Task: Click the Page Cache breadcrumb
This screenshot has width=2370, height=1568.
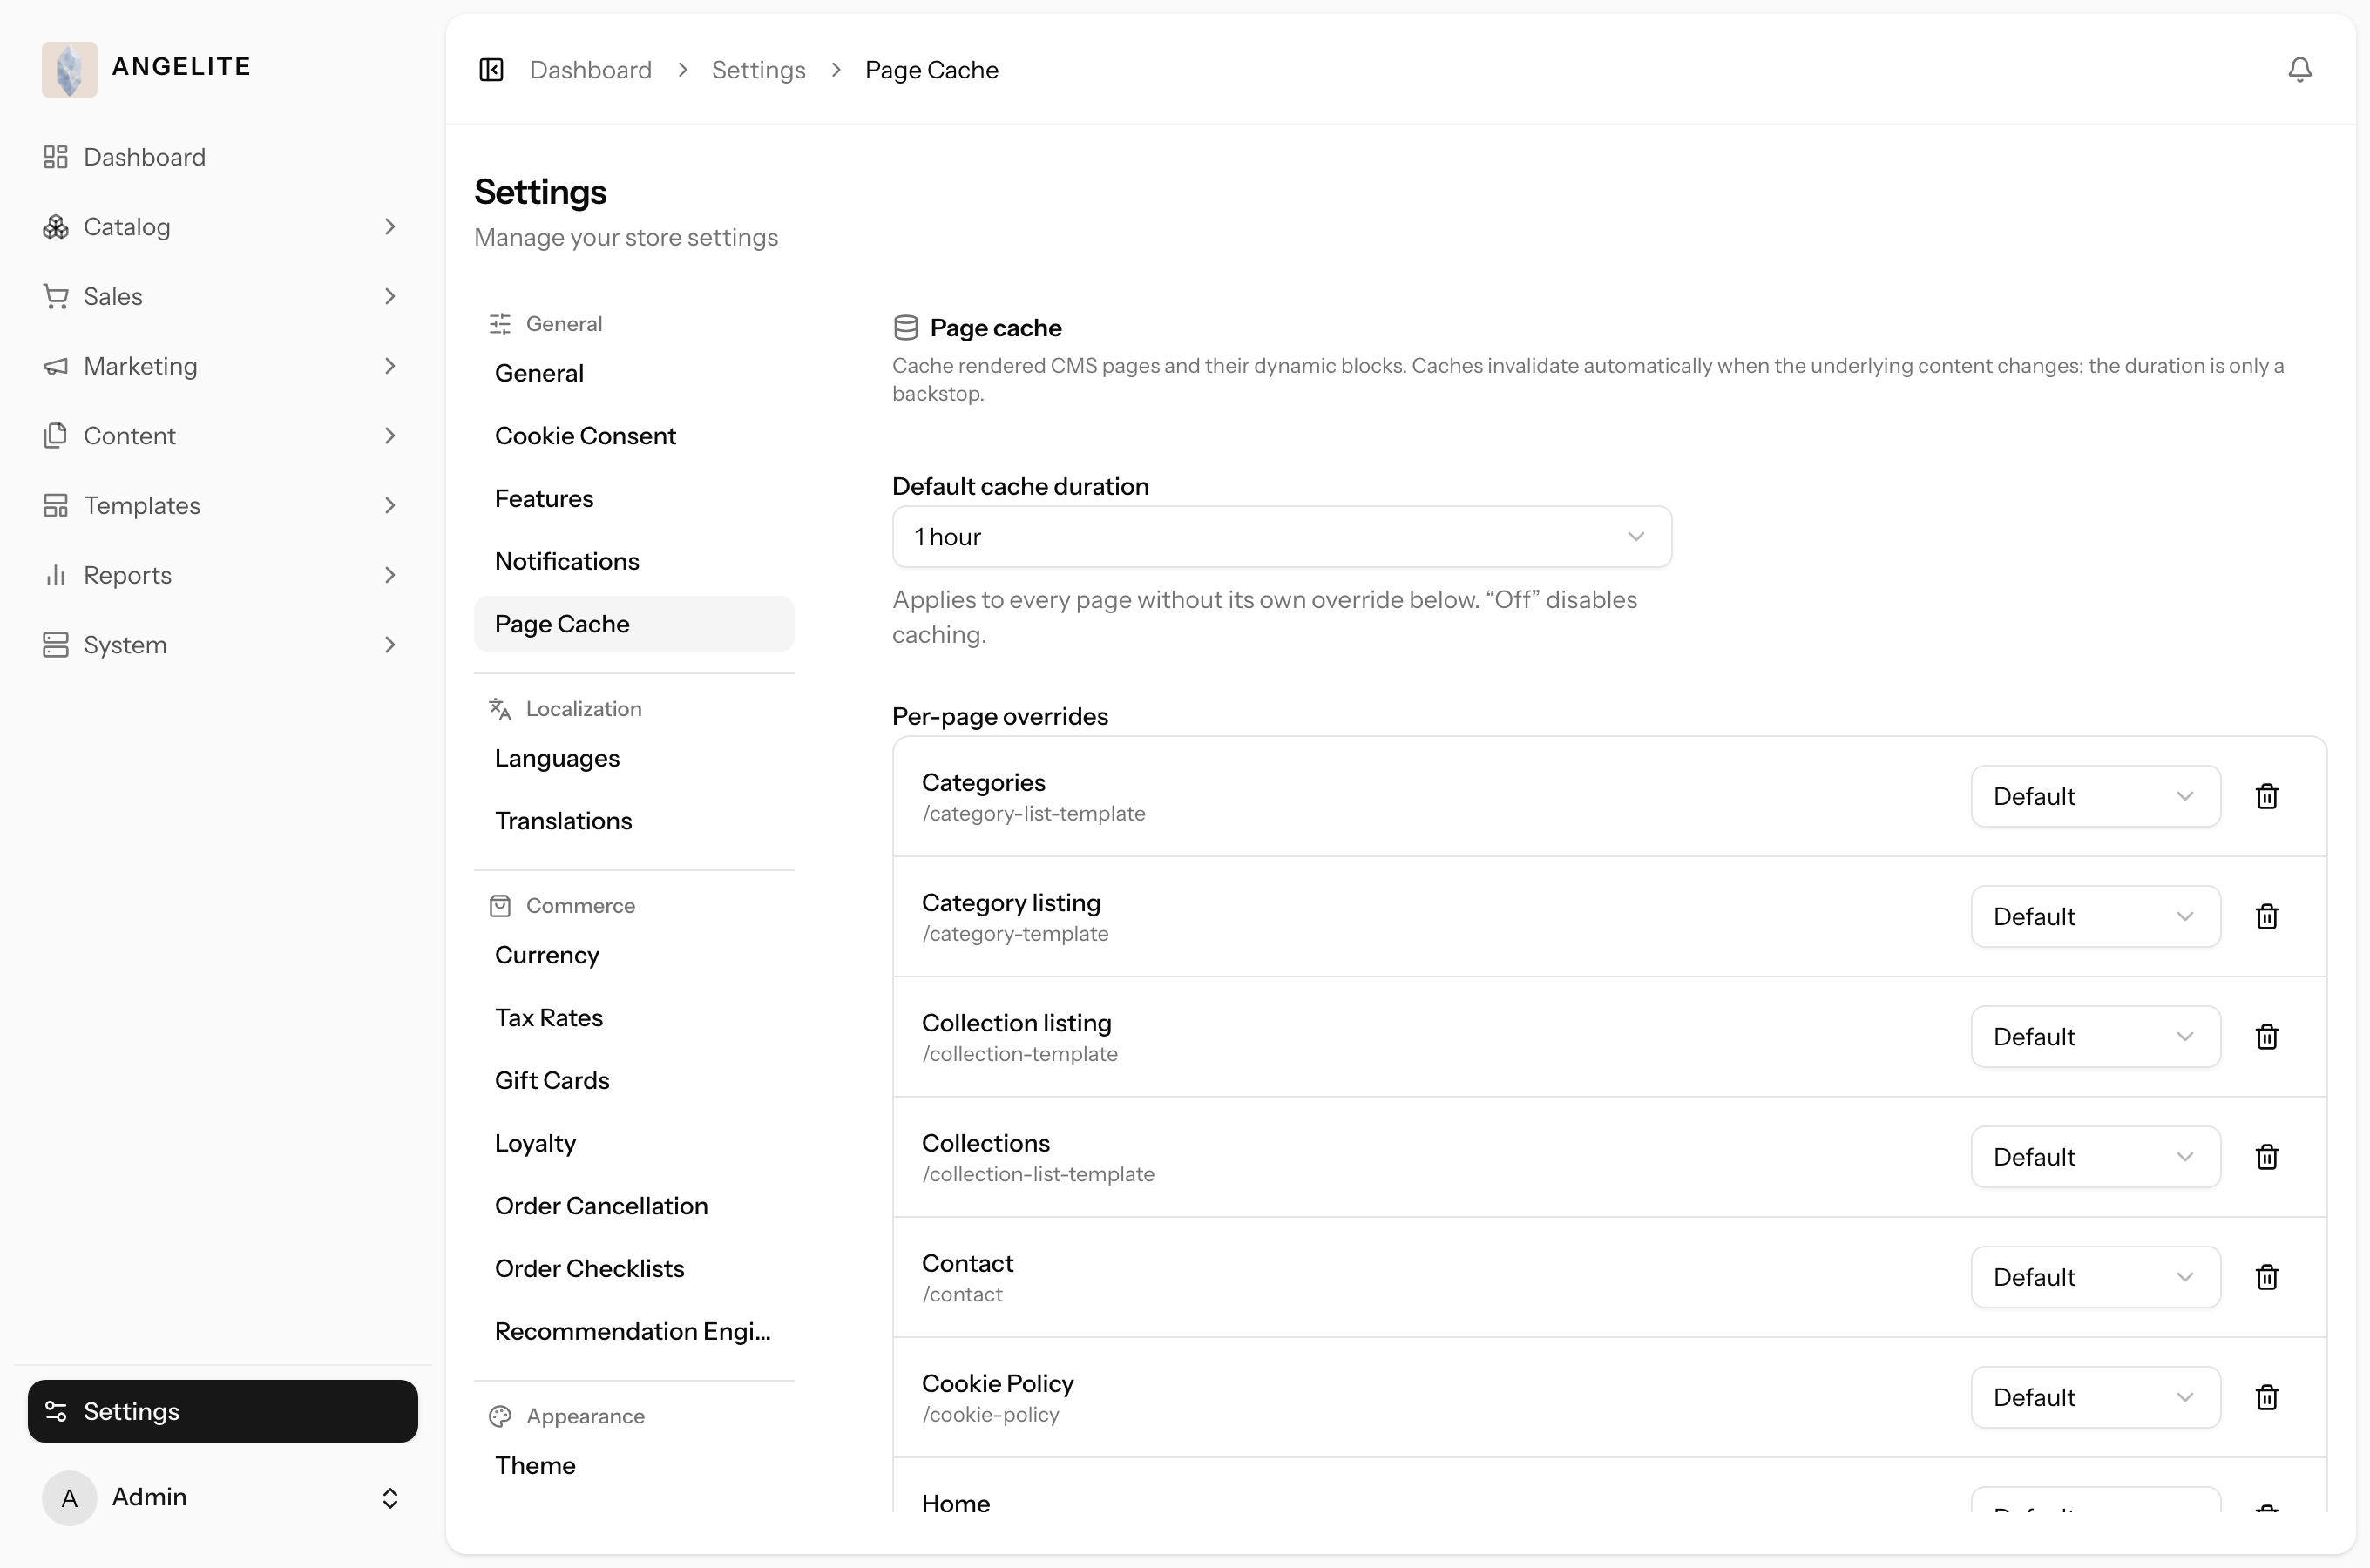Action: tap(931, 70)
